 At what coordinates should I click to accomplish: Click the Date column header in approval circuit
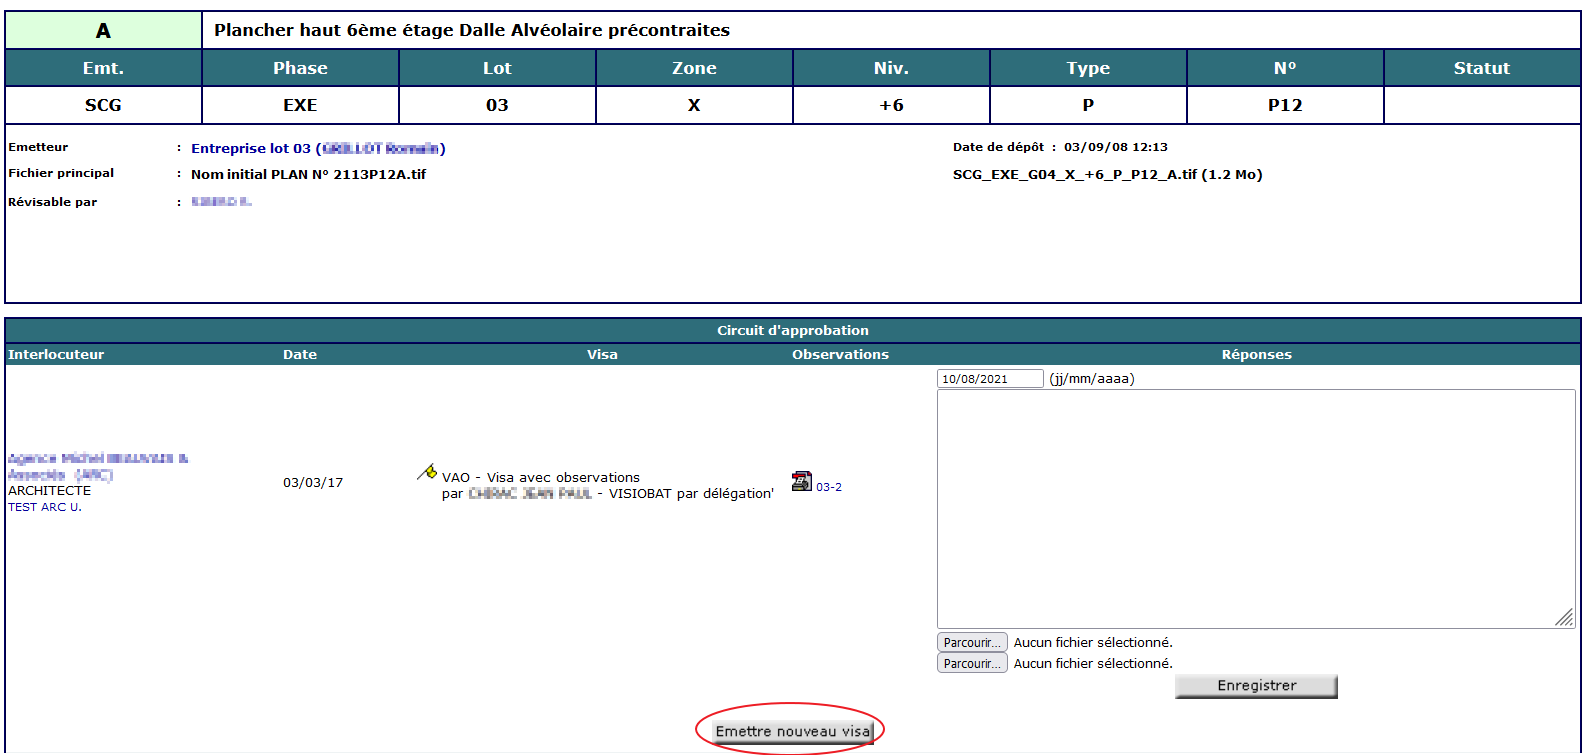(x=300, y=354)
